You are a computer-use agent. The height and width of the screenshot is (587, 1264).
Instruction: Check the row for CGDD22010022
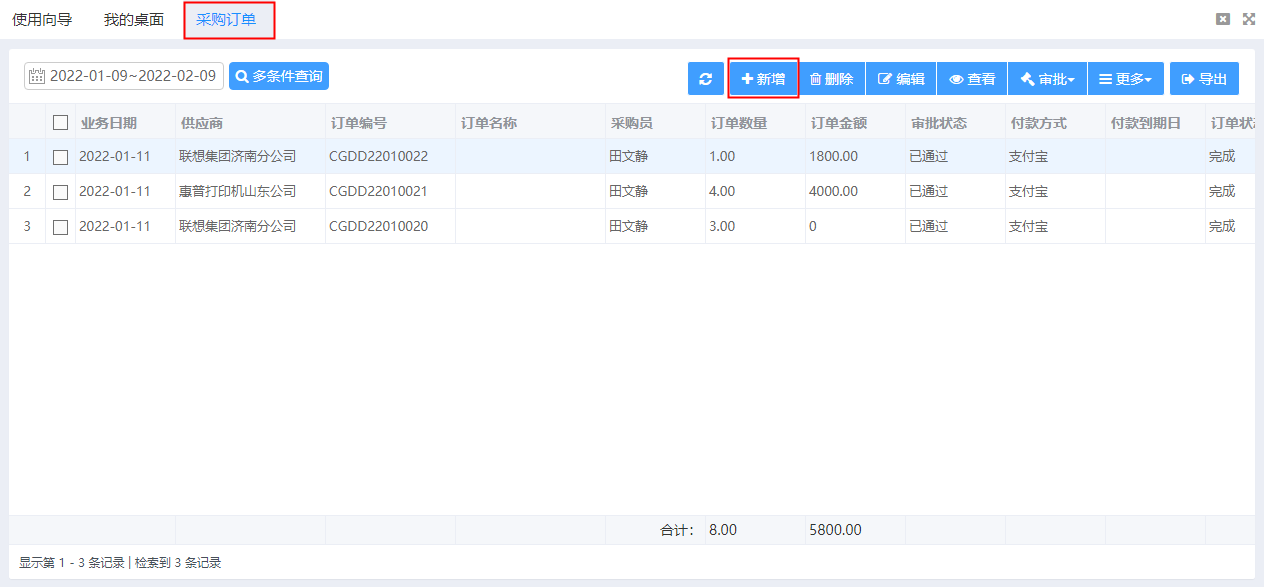[x=60, y=157]
